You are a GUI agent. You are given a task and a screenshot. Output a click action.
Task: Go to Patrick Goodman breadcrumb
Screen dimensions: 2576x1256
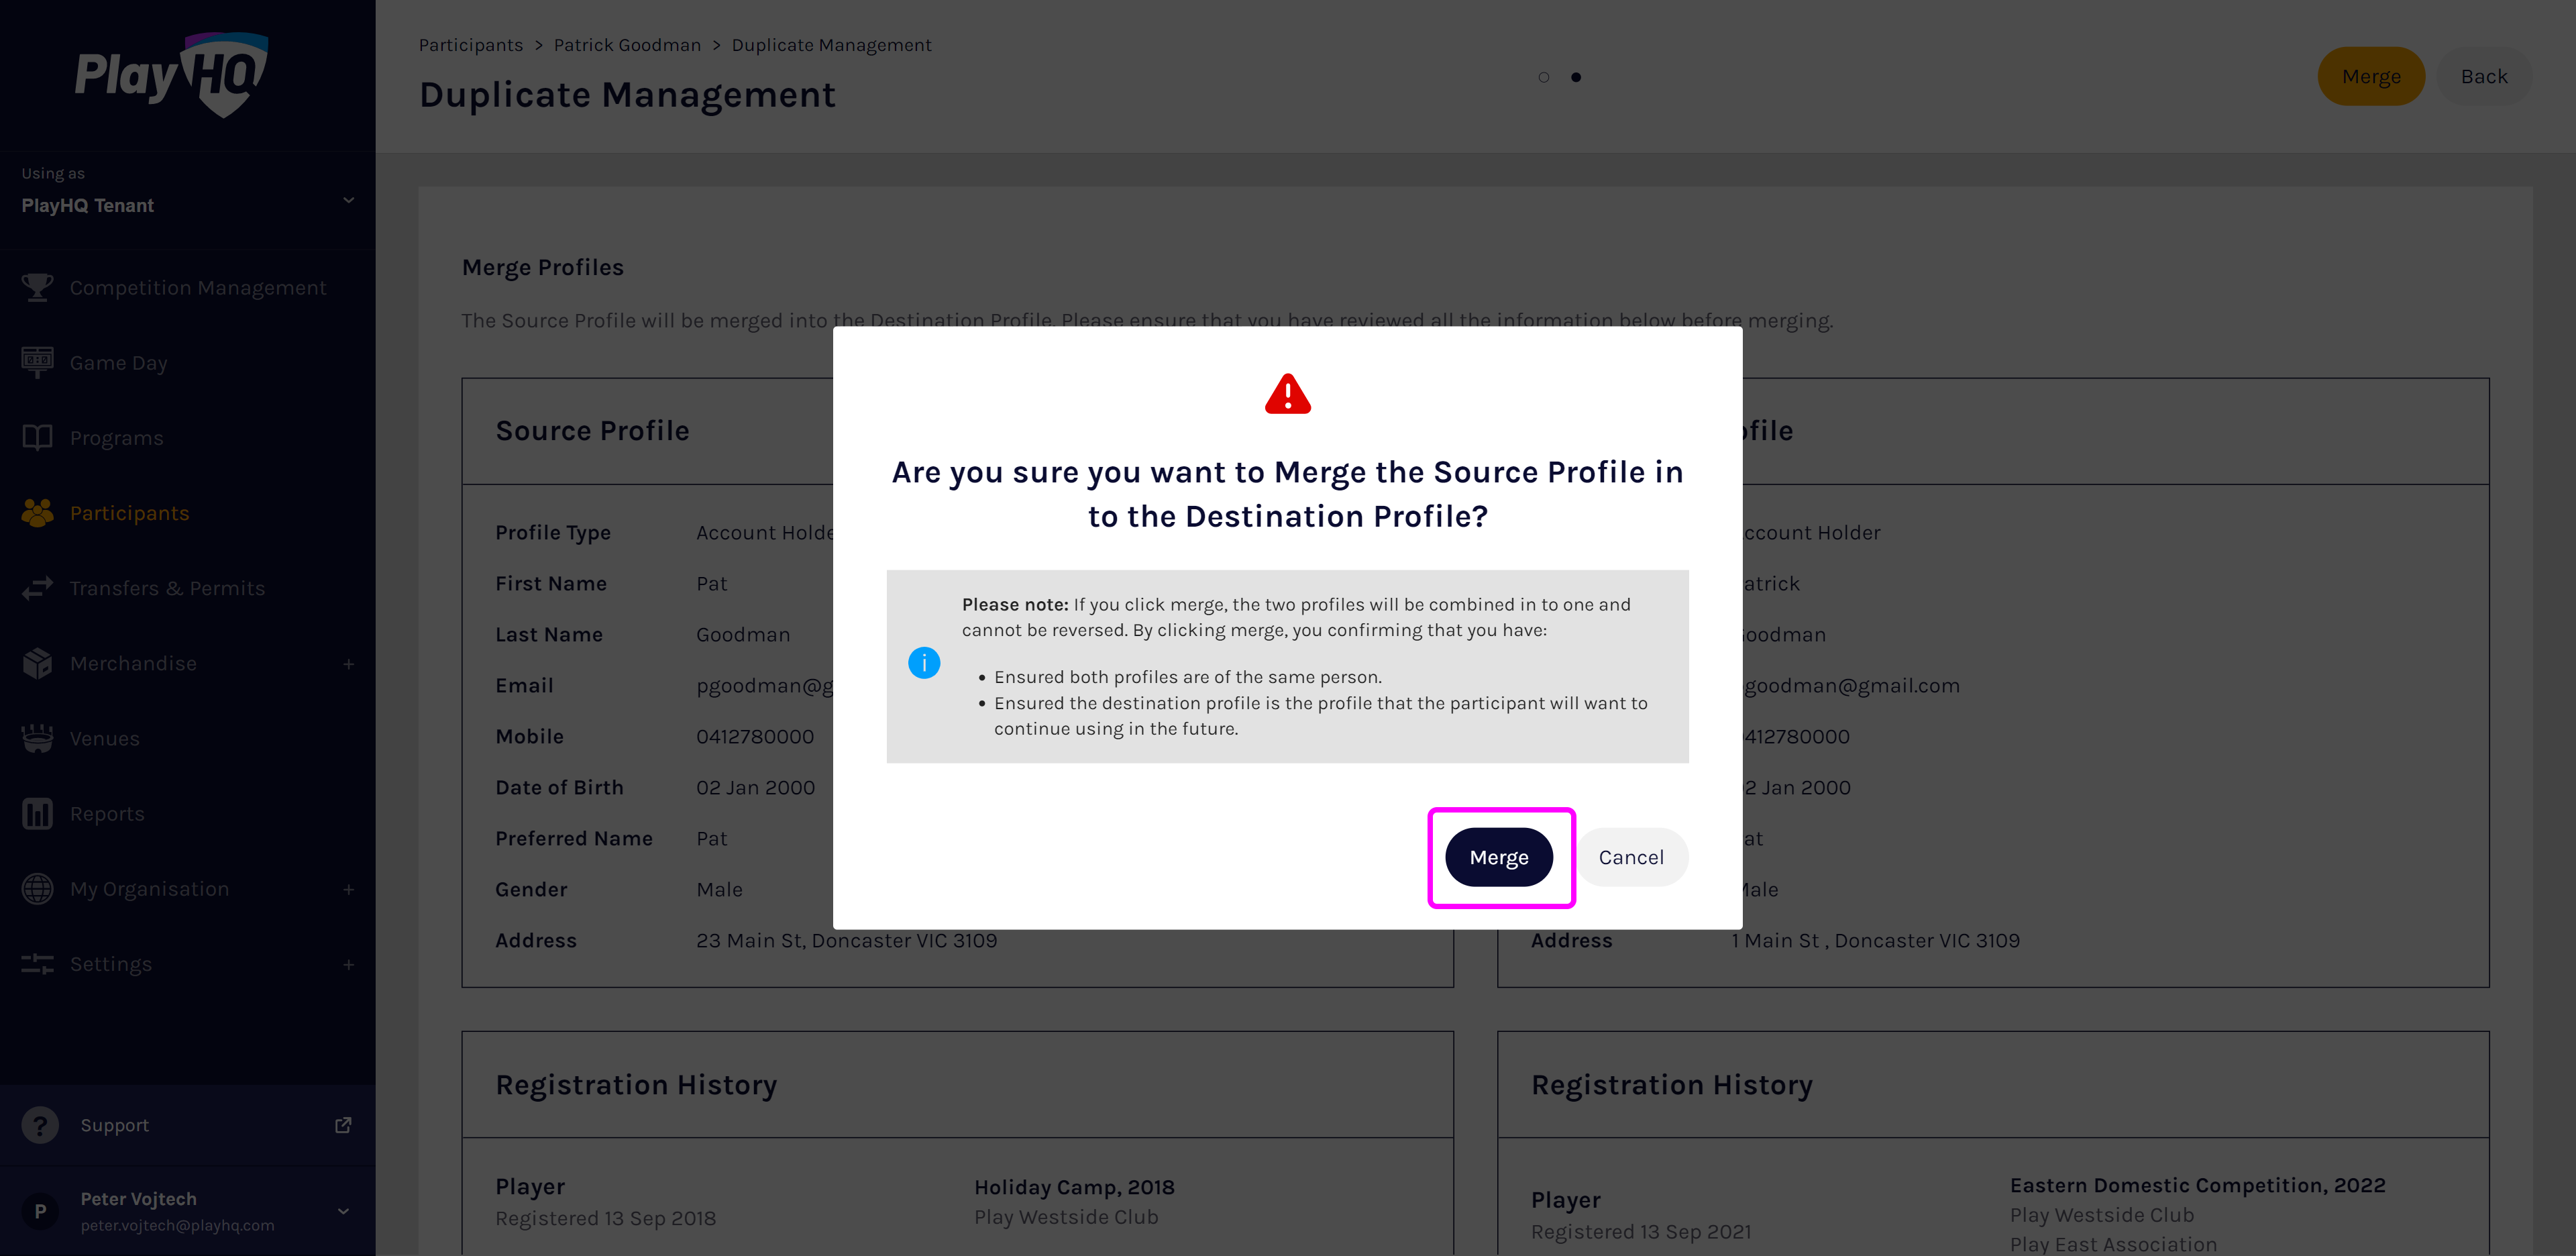627,45
